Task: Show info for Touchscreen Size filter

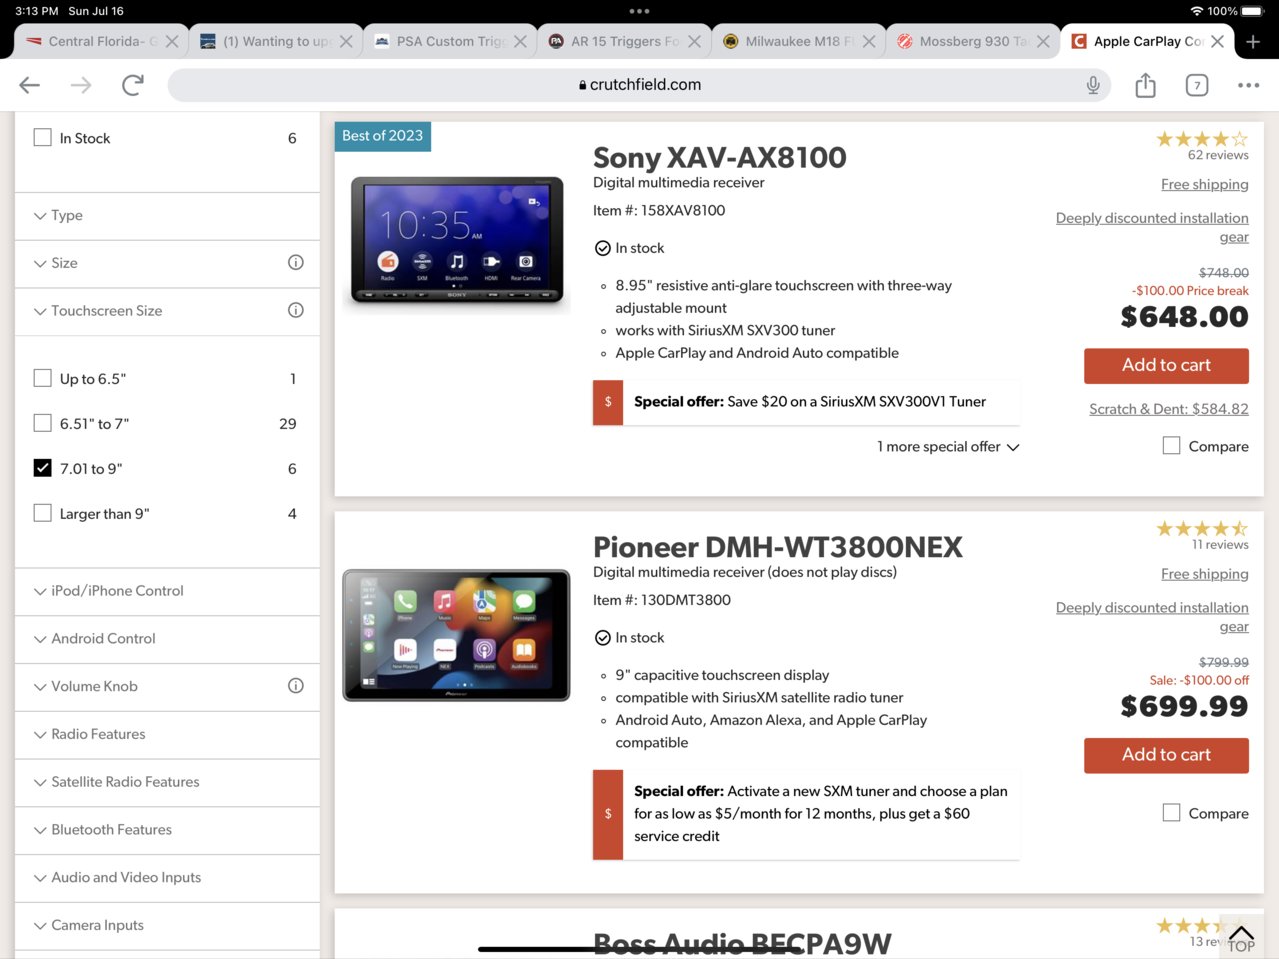Action: coord(296,310)
